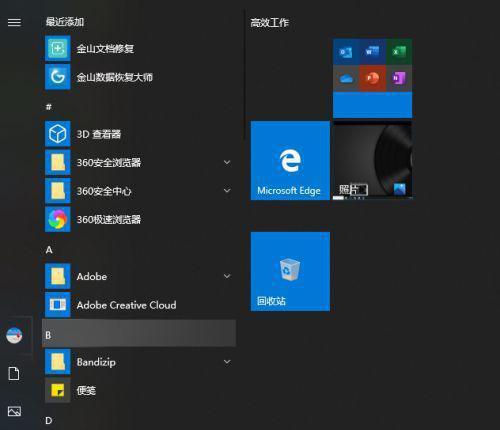Launch 金山文档修复 app
Viewport: 500px width, 430px height.
click(140, 49)
